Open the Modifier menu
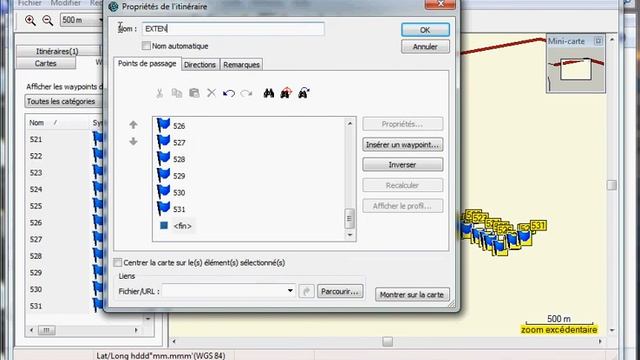640x360 pixels. click(66, 3)
